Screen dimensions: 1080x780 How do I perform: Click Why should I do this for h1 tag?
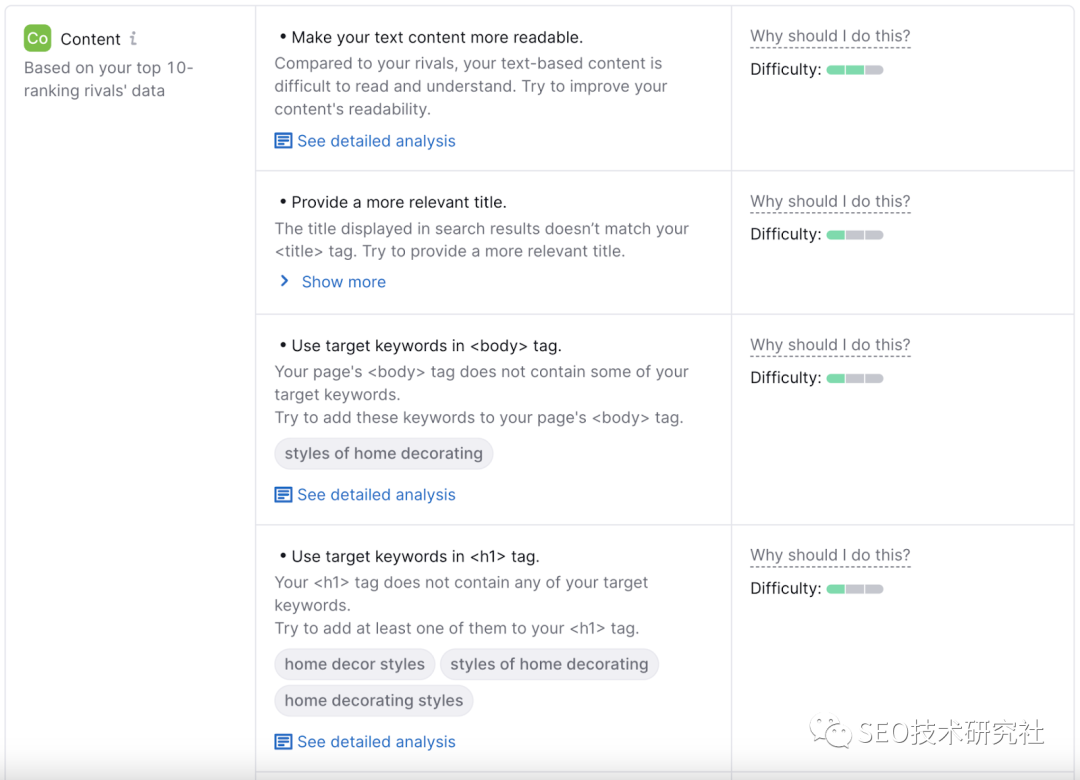point(830,555)
